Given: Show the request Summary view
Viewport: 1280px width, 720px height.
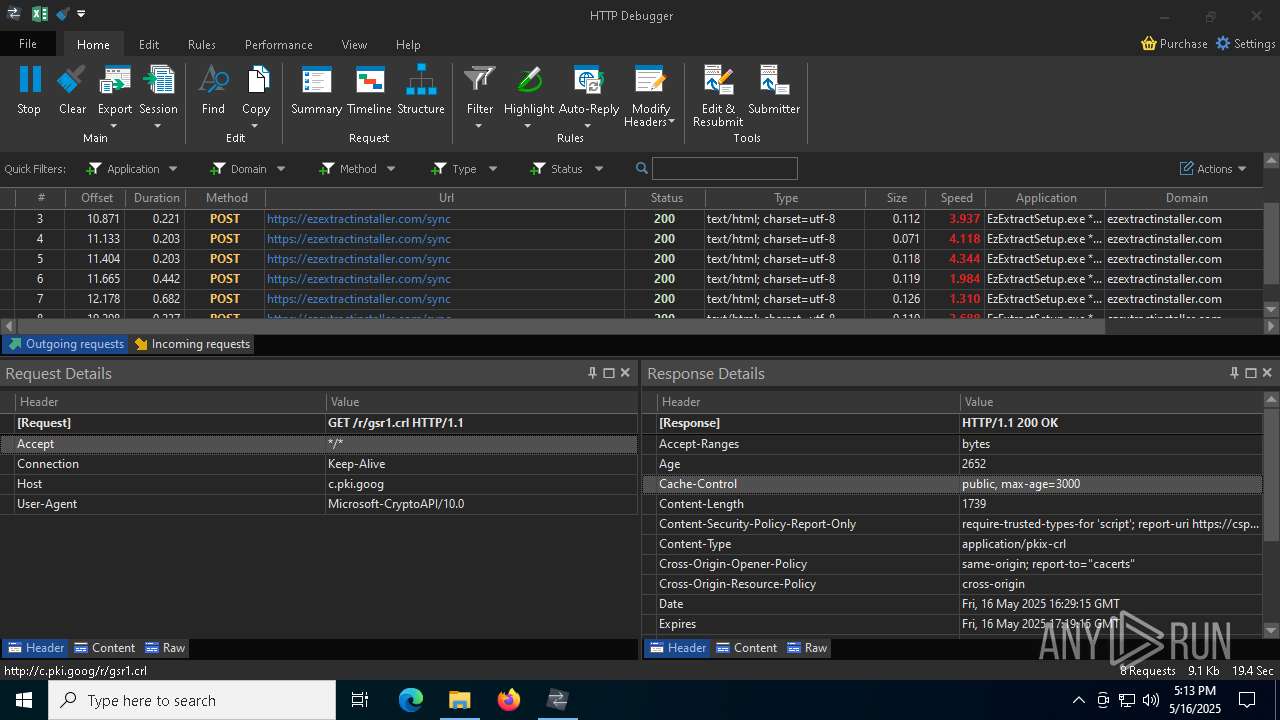Looking at the screenshot, I should click(316, 90).
